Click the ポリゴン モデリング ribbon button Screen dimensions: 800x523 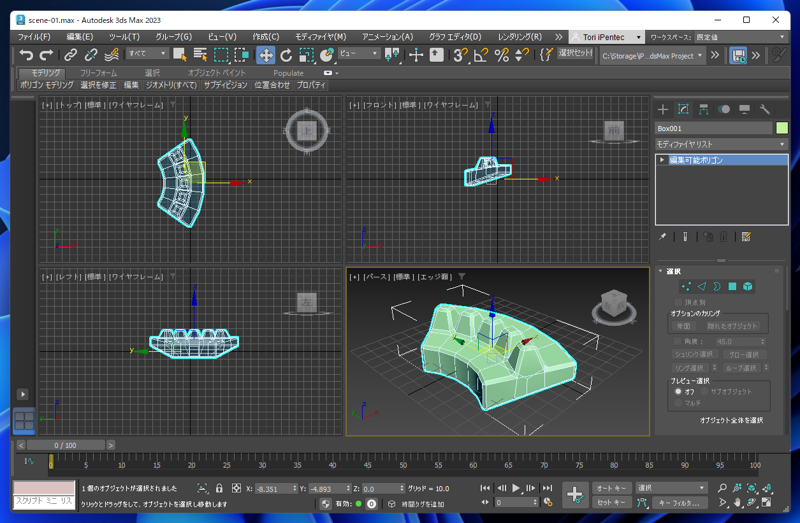pos(47,85)
